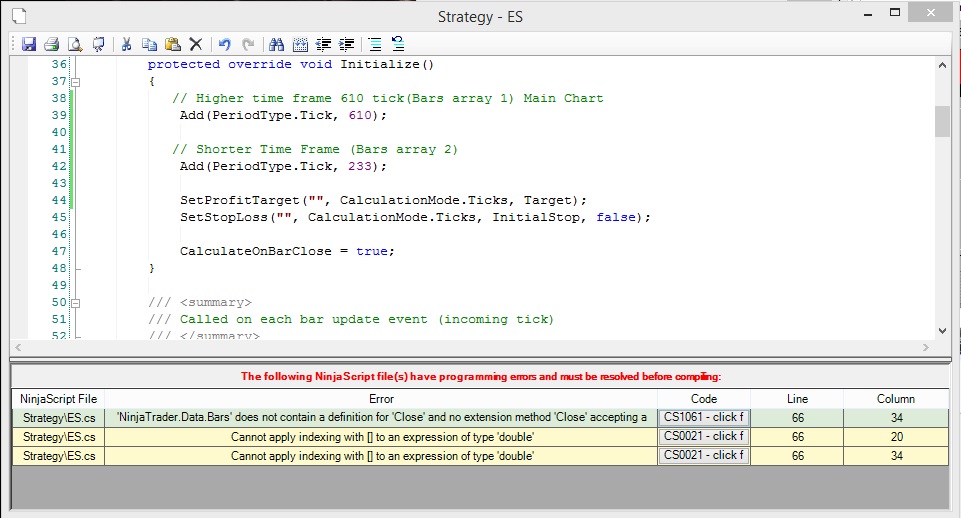961x518 pixels.
Task: Place cursor on 'Add(PeriodType.Tick, 610);' line
Action: pyautogui.click(x=283, y=115)
